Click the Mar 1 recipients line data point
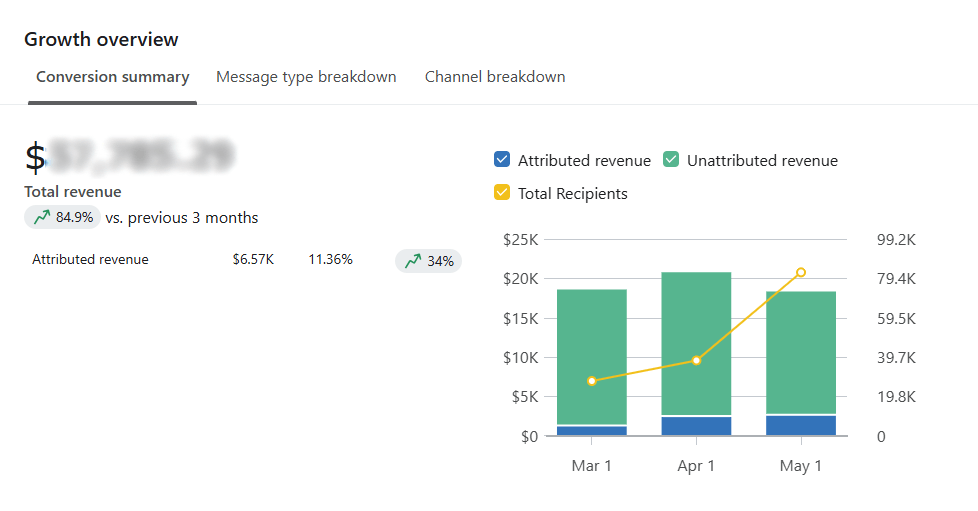The height and width of the screenshot is (511, 978). click(592, 381)
